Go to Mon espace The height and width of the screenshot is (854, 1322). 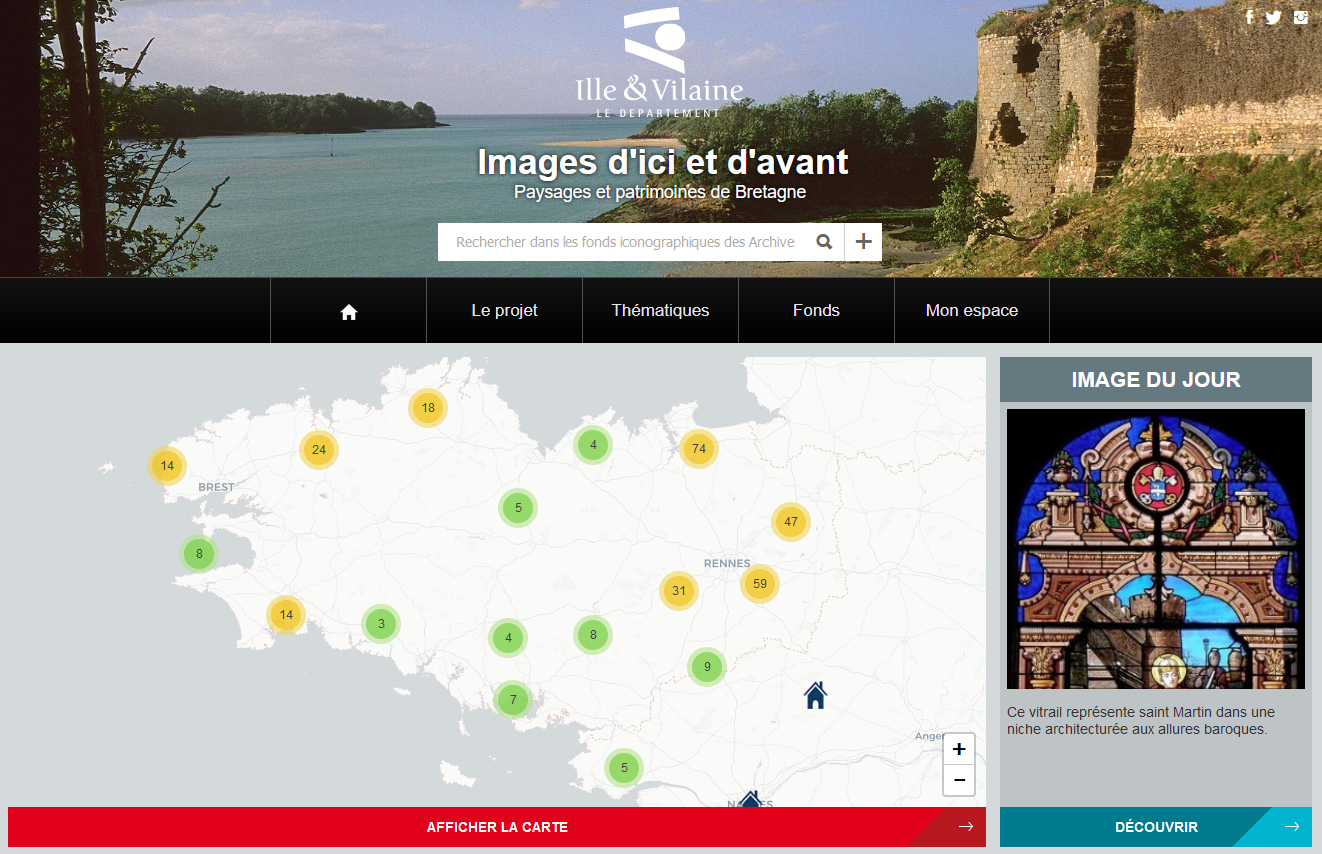(x=972, y=311)
